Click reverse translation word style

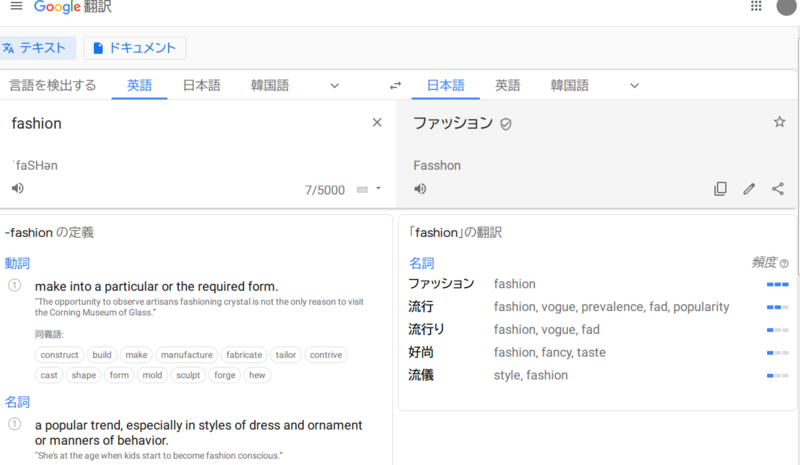[507, 376]
